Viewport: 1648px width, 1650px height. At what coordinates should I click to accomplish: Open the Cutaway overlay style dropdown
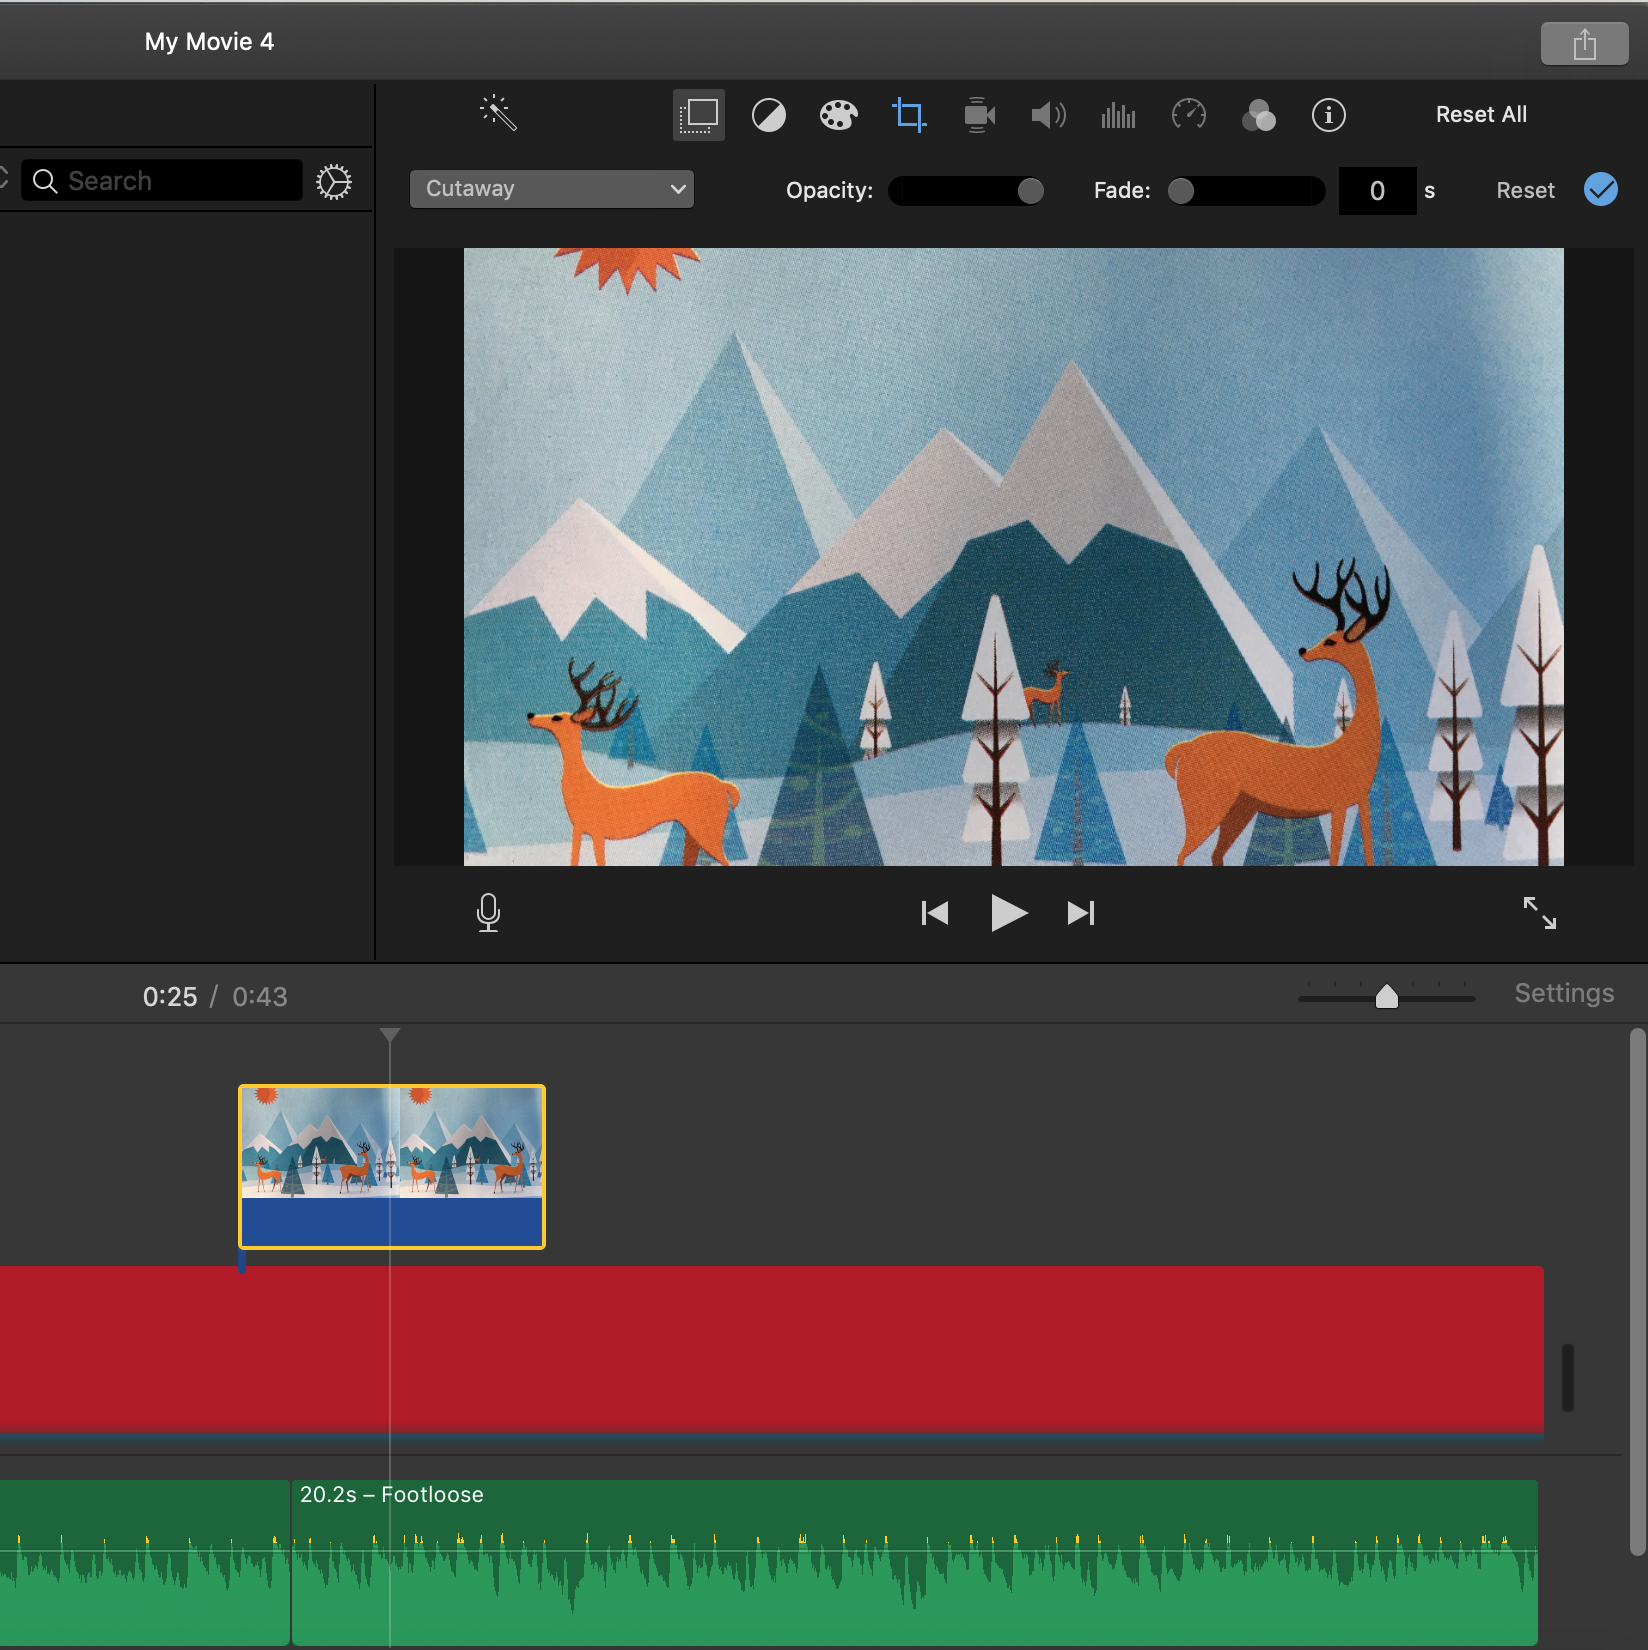click(551, 189)
